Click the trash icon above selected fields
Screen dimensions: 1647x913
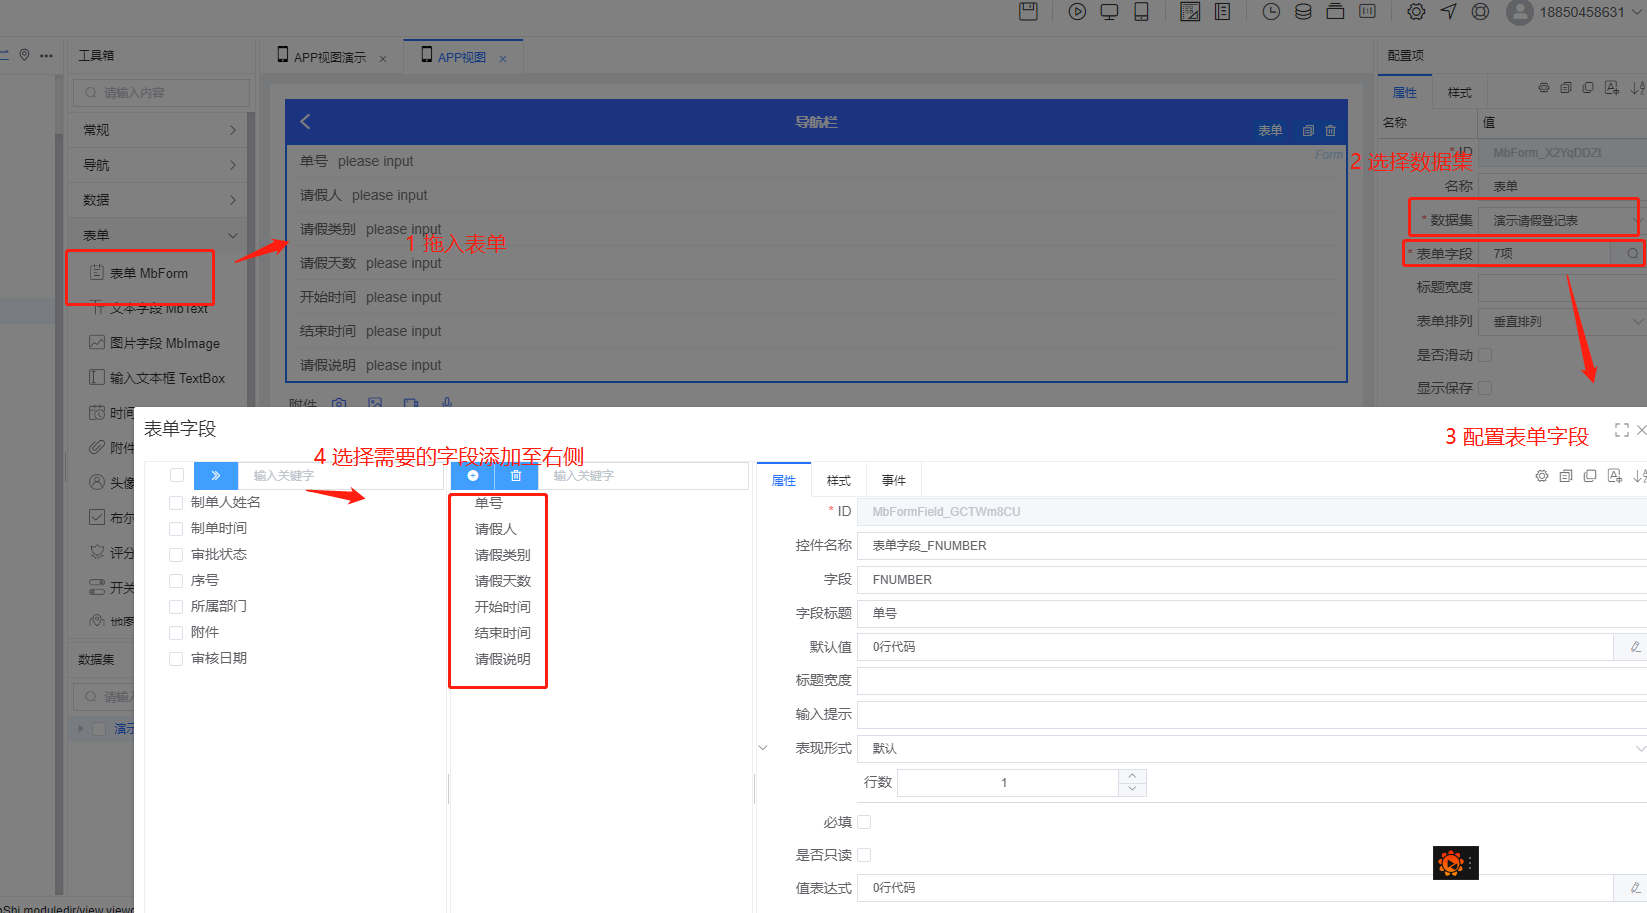click(516, 476)
